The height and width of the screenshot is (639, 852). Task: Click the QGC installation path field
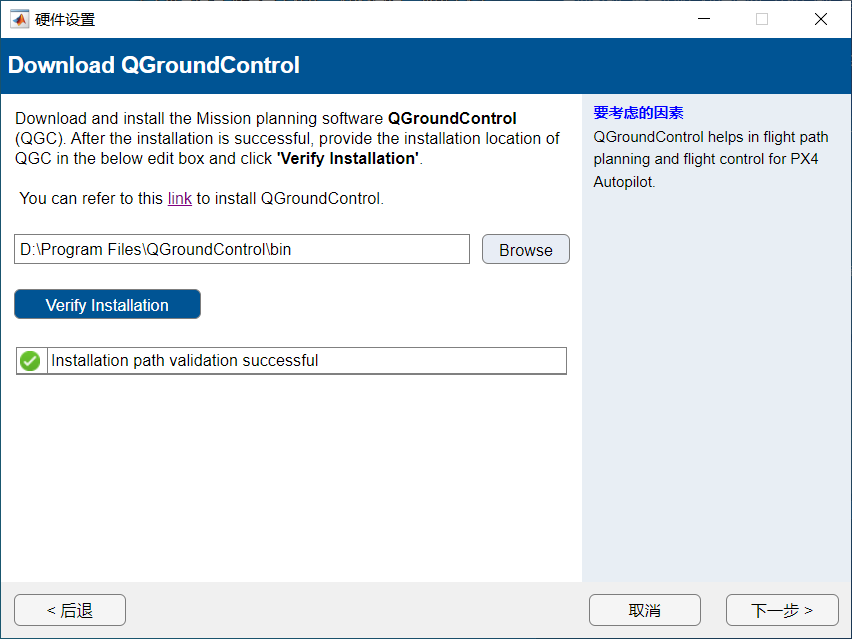pyautogui.click(x=242, y=249)
